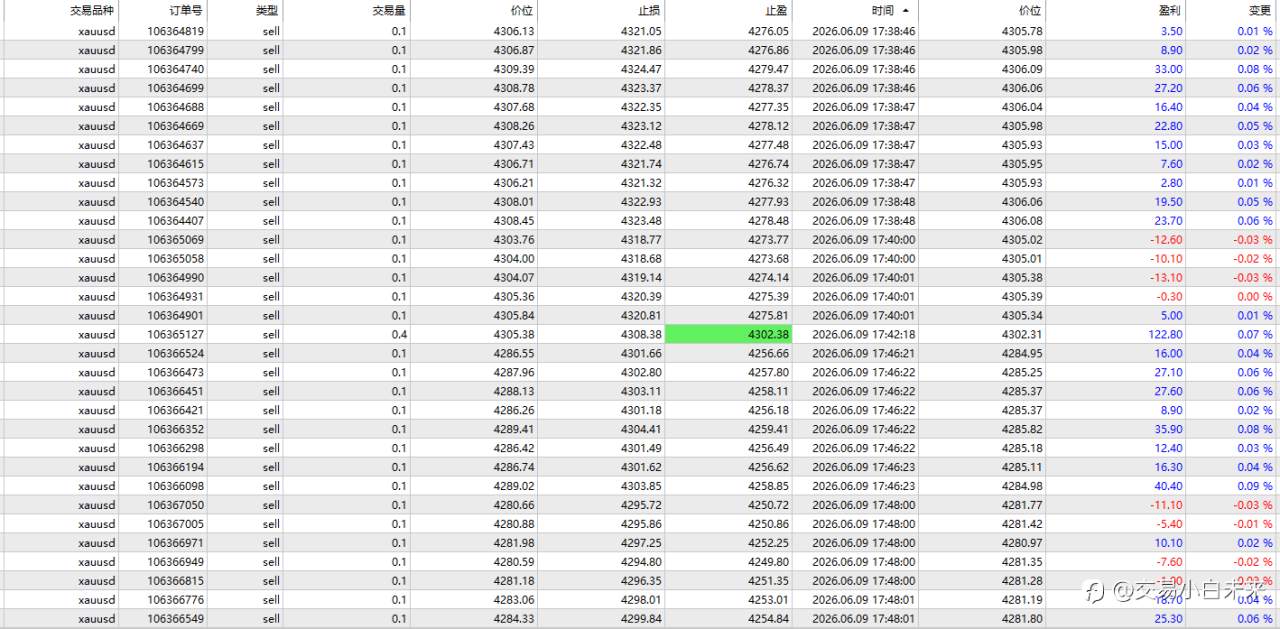Image resolution: width=1280 pixels, height=629 pixels.
Task: Select order number 106366194
Action: pos(175,468)
